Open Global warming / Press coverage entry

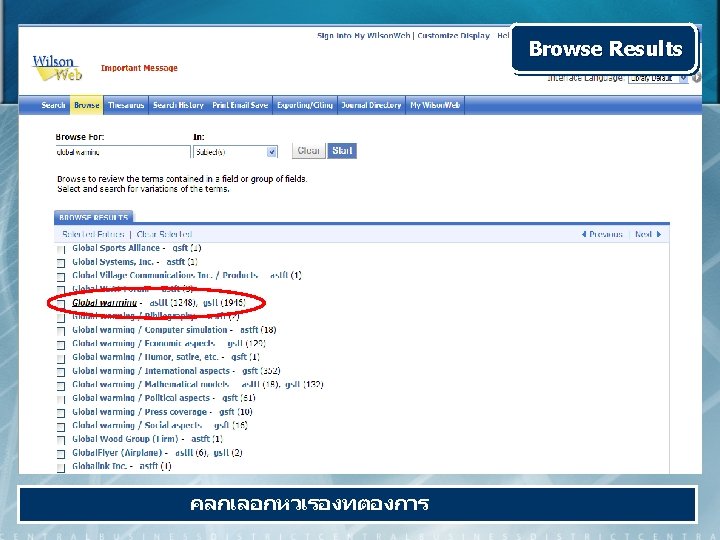140,412
